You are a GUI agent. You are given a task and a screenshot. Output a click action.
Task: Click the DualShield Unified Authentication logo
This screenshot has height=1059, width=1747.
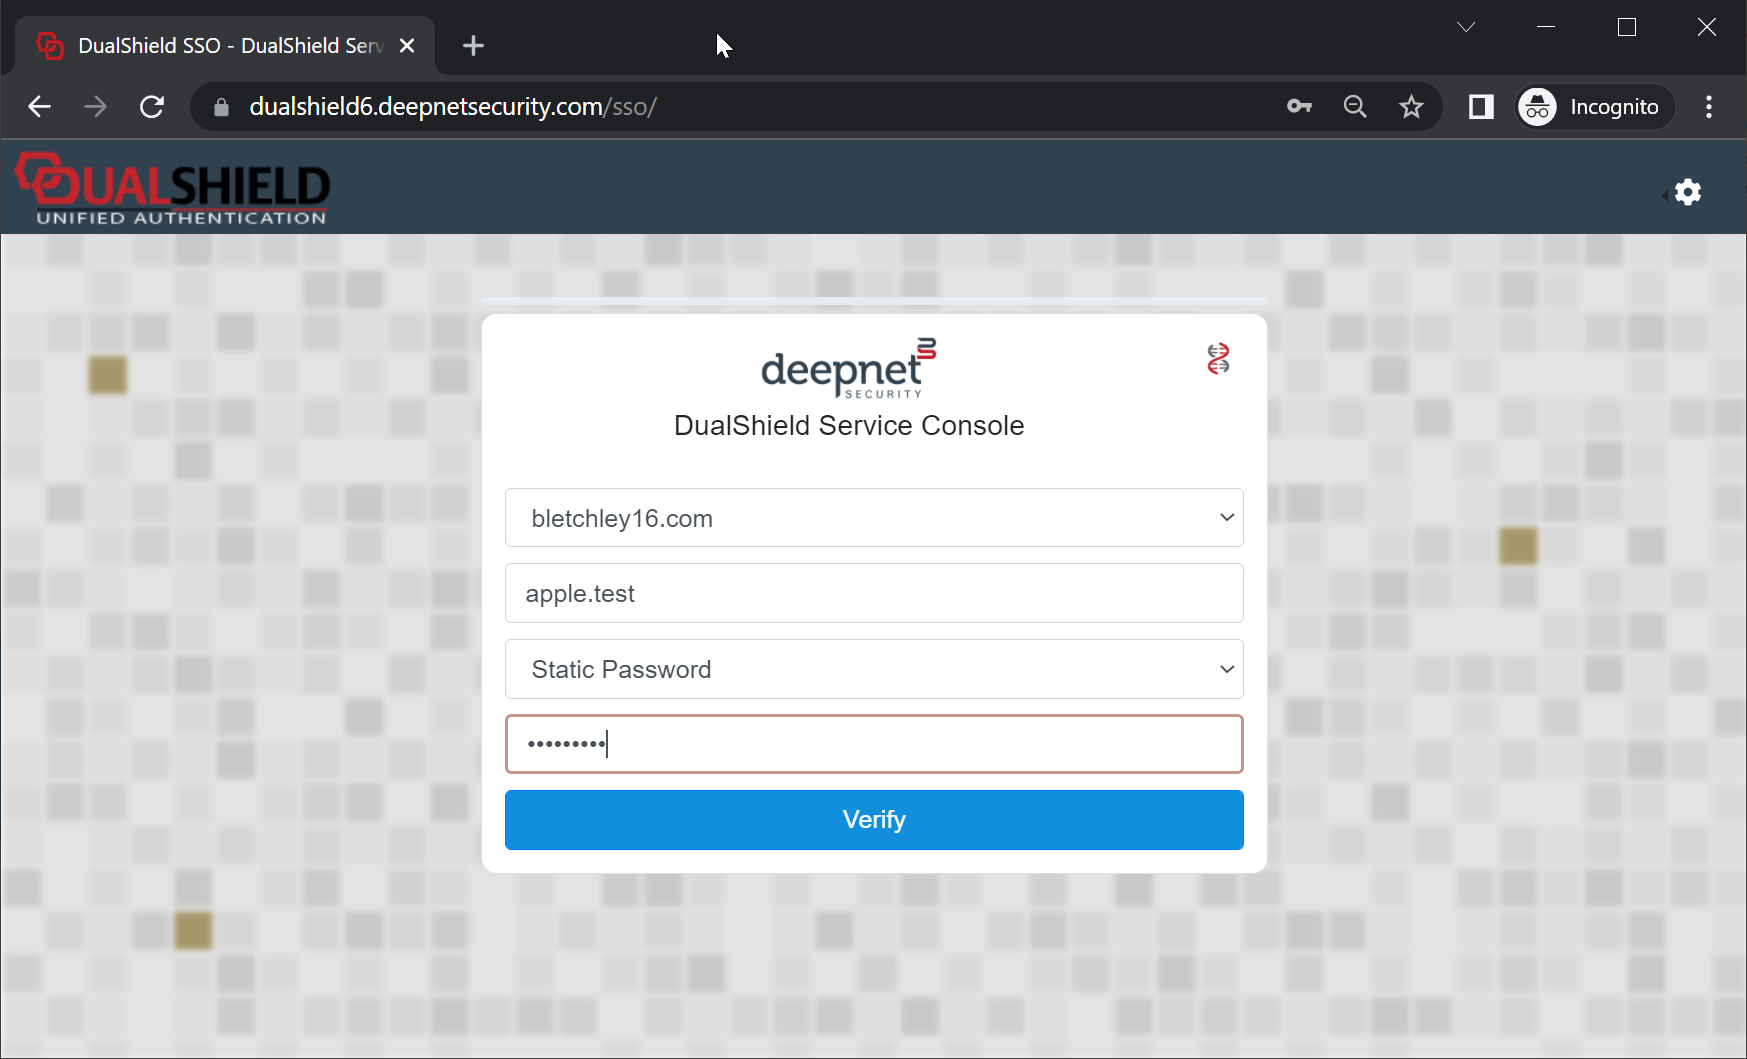173,189
